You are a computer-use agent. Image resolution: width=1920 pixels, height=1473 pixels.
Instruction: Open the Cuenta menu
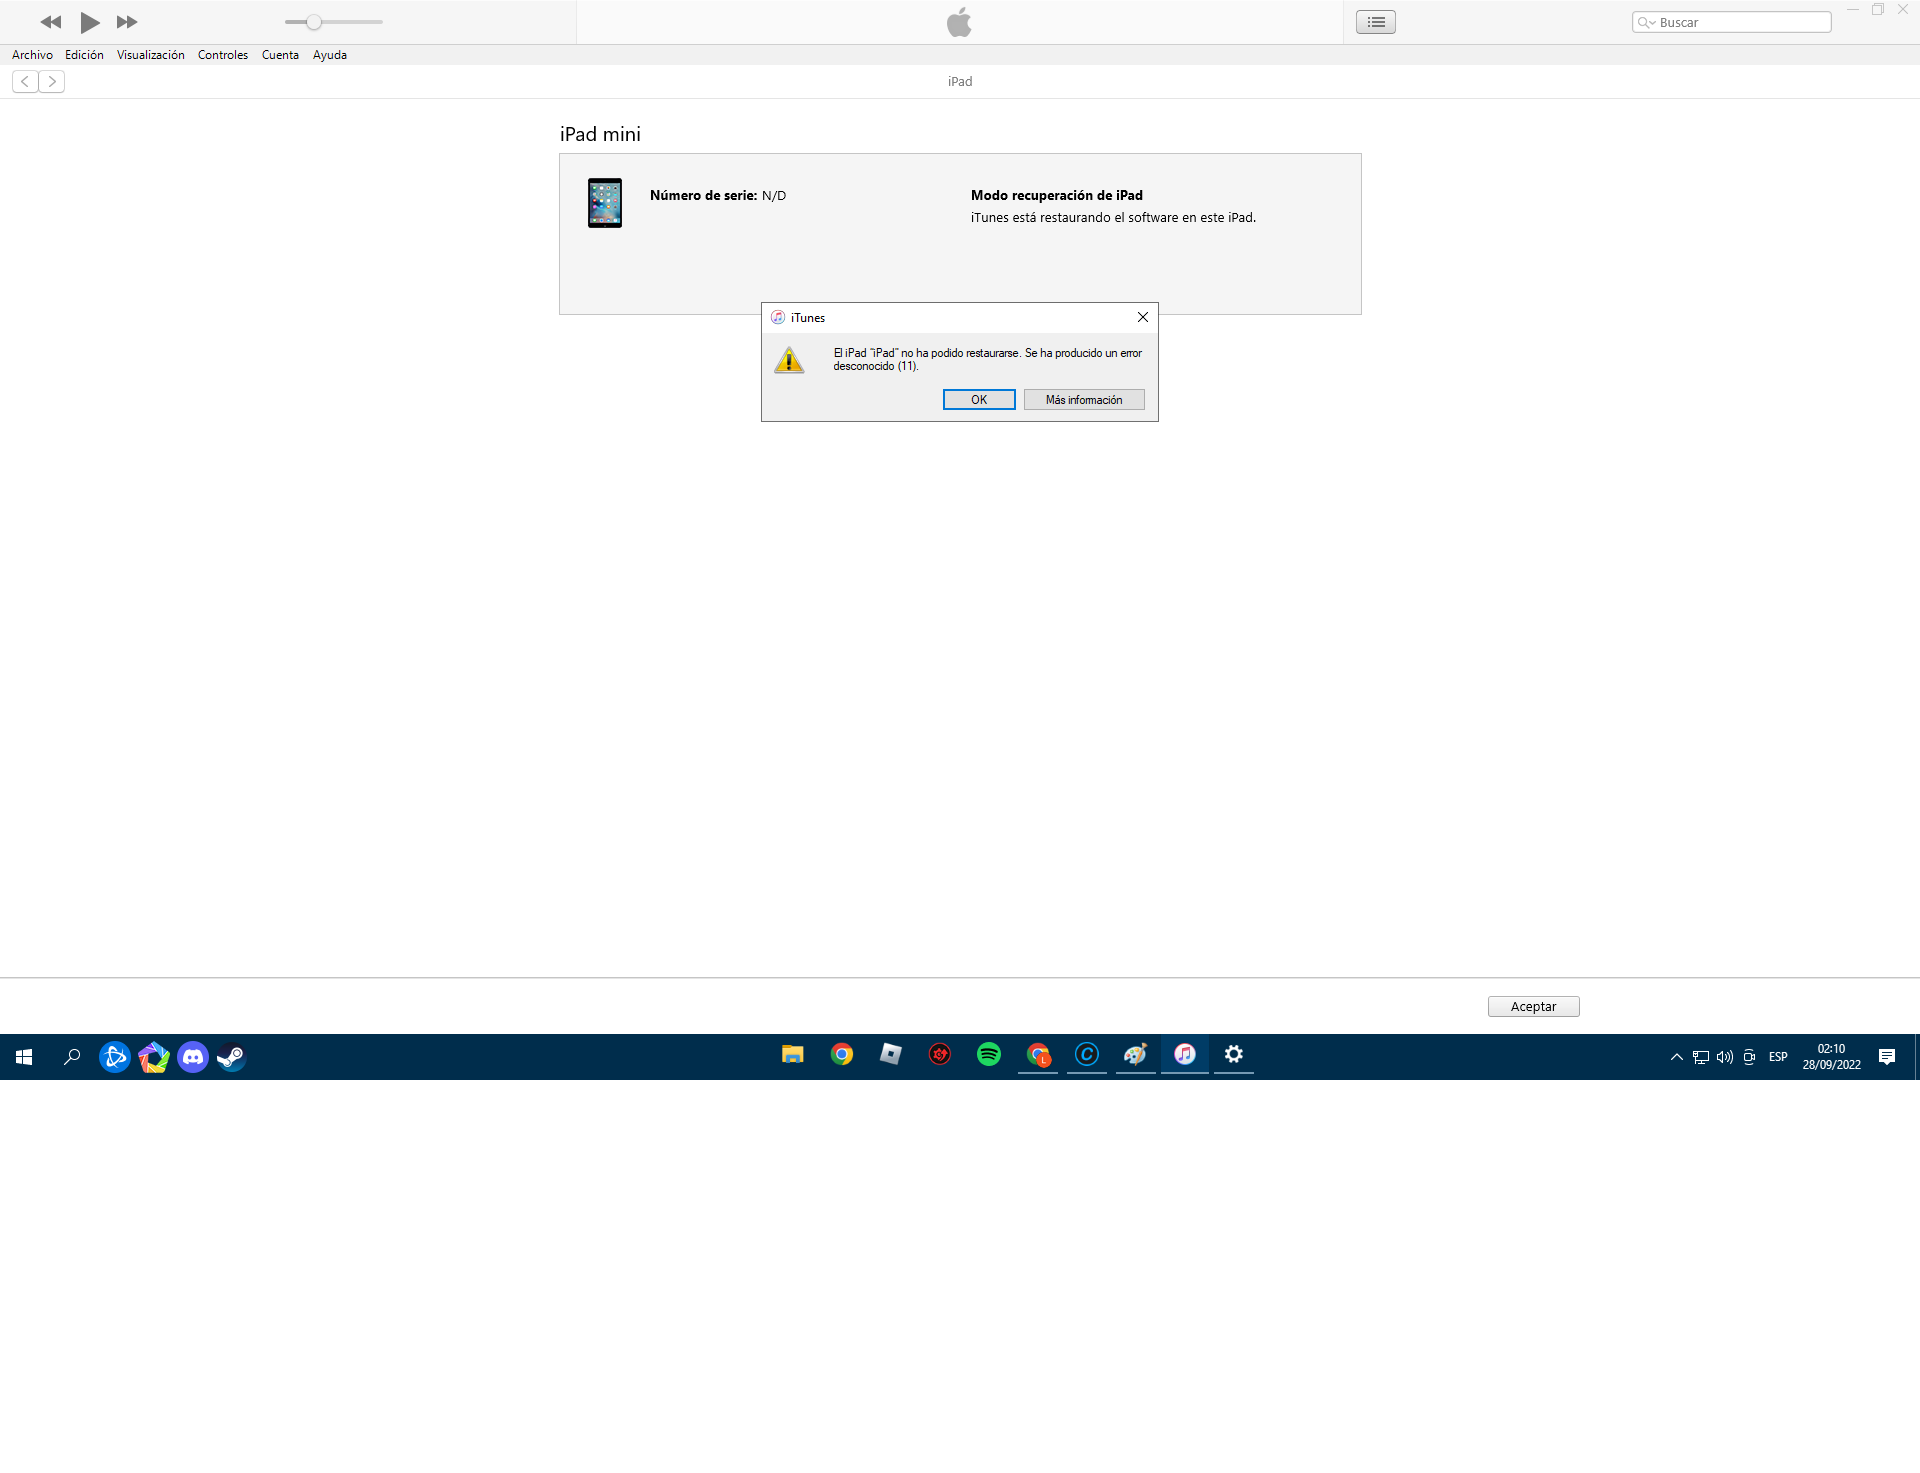[x=280, y=55]
